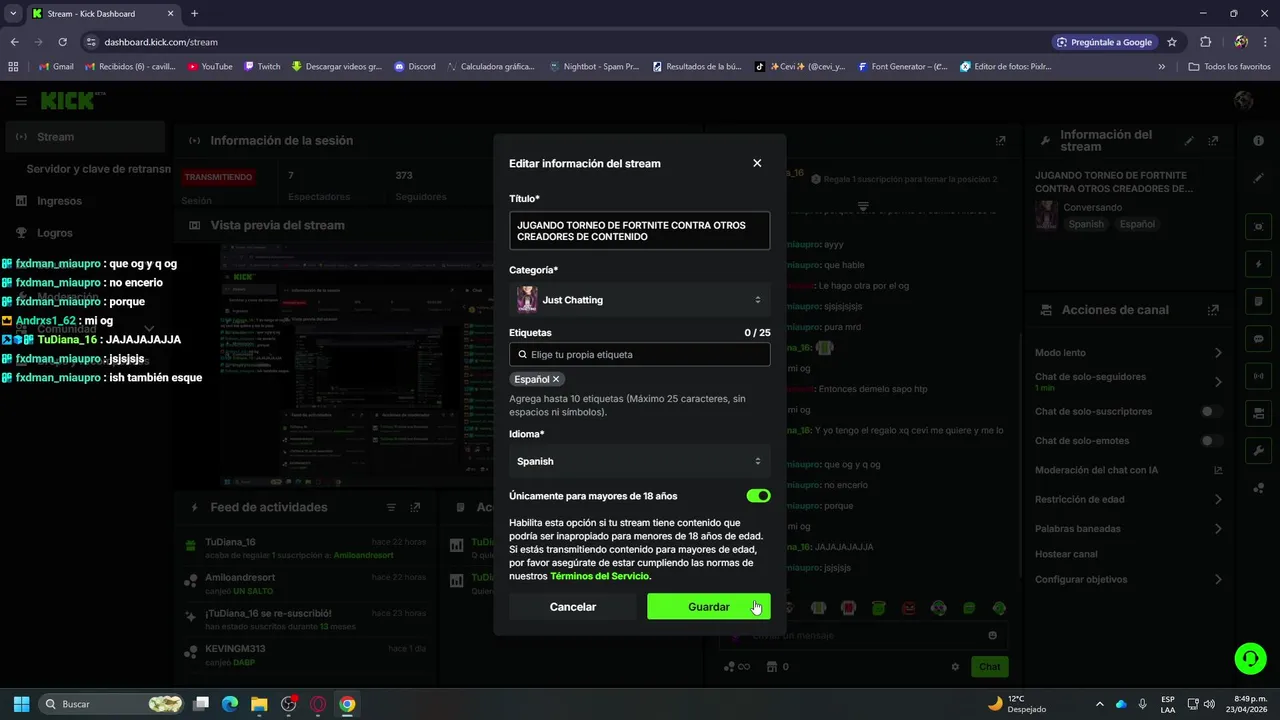Open KEVINGM313 activity feed entry

(306, 654)
